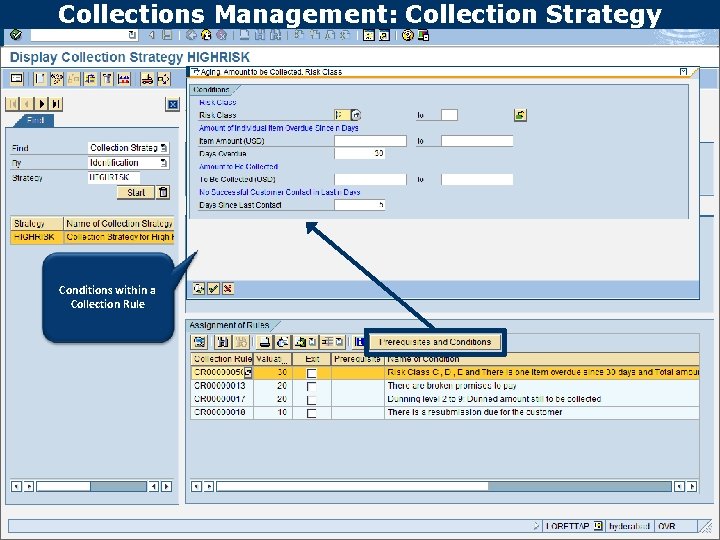This screenshot has width=720, height=540.
Task: Click the Days Since Last Contact field
Action: click(360, 205)
